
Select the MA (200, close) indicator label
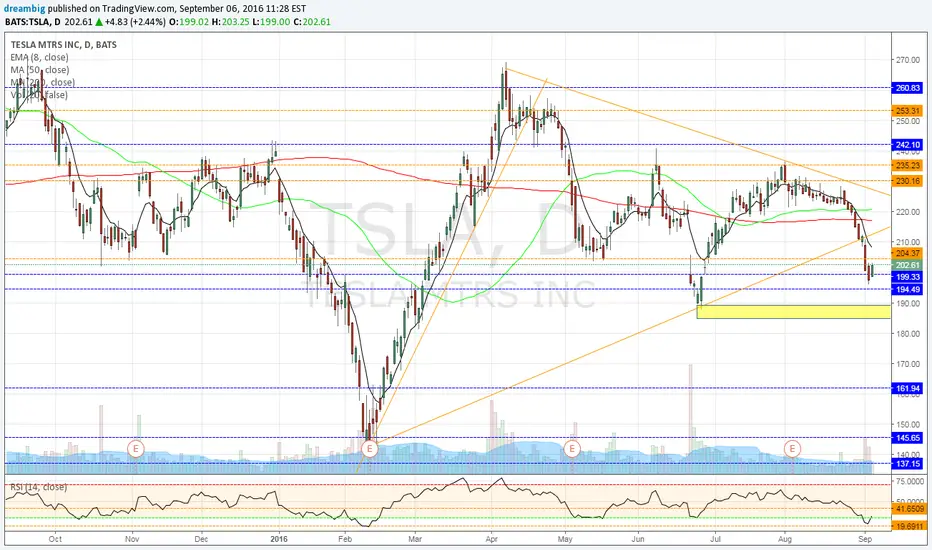[x=42, y=82]
